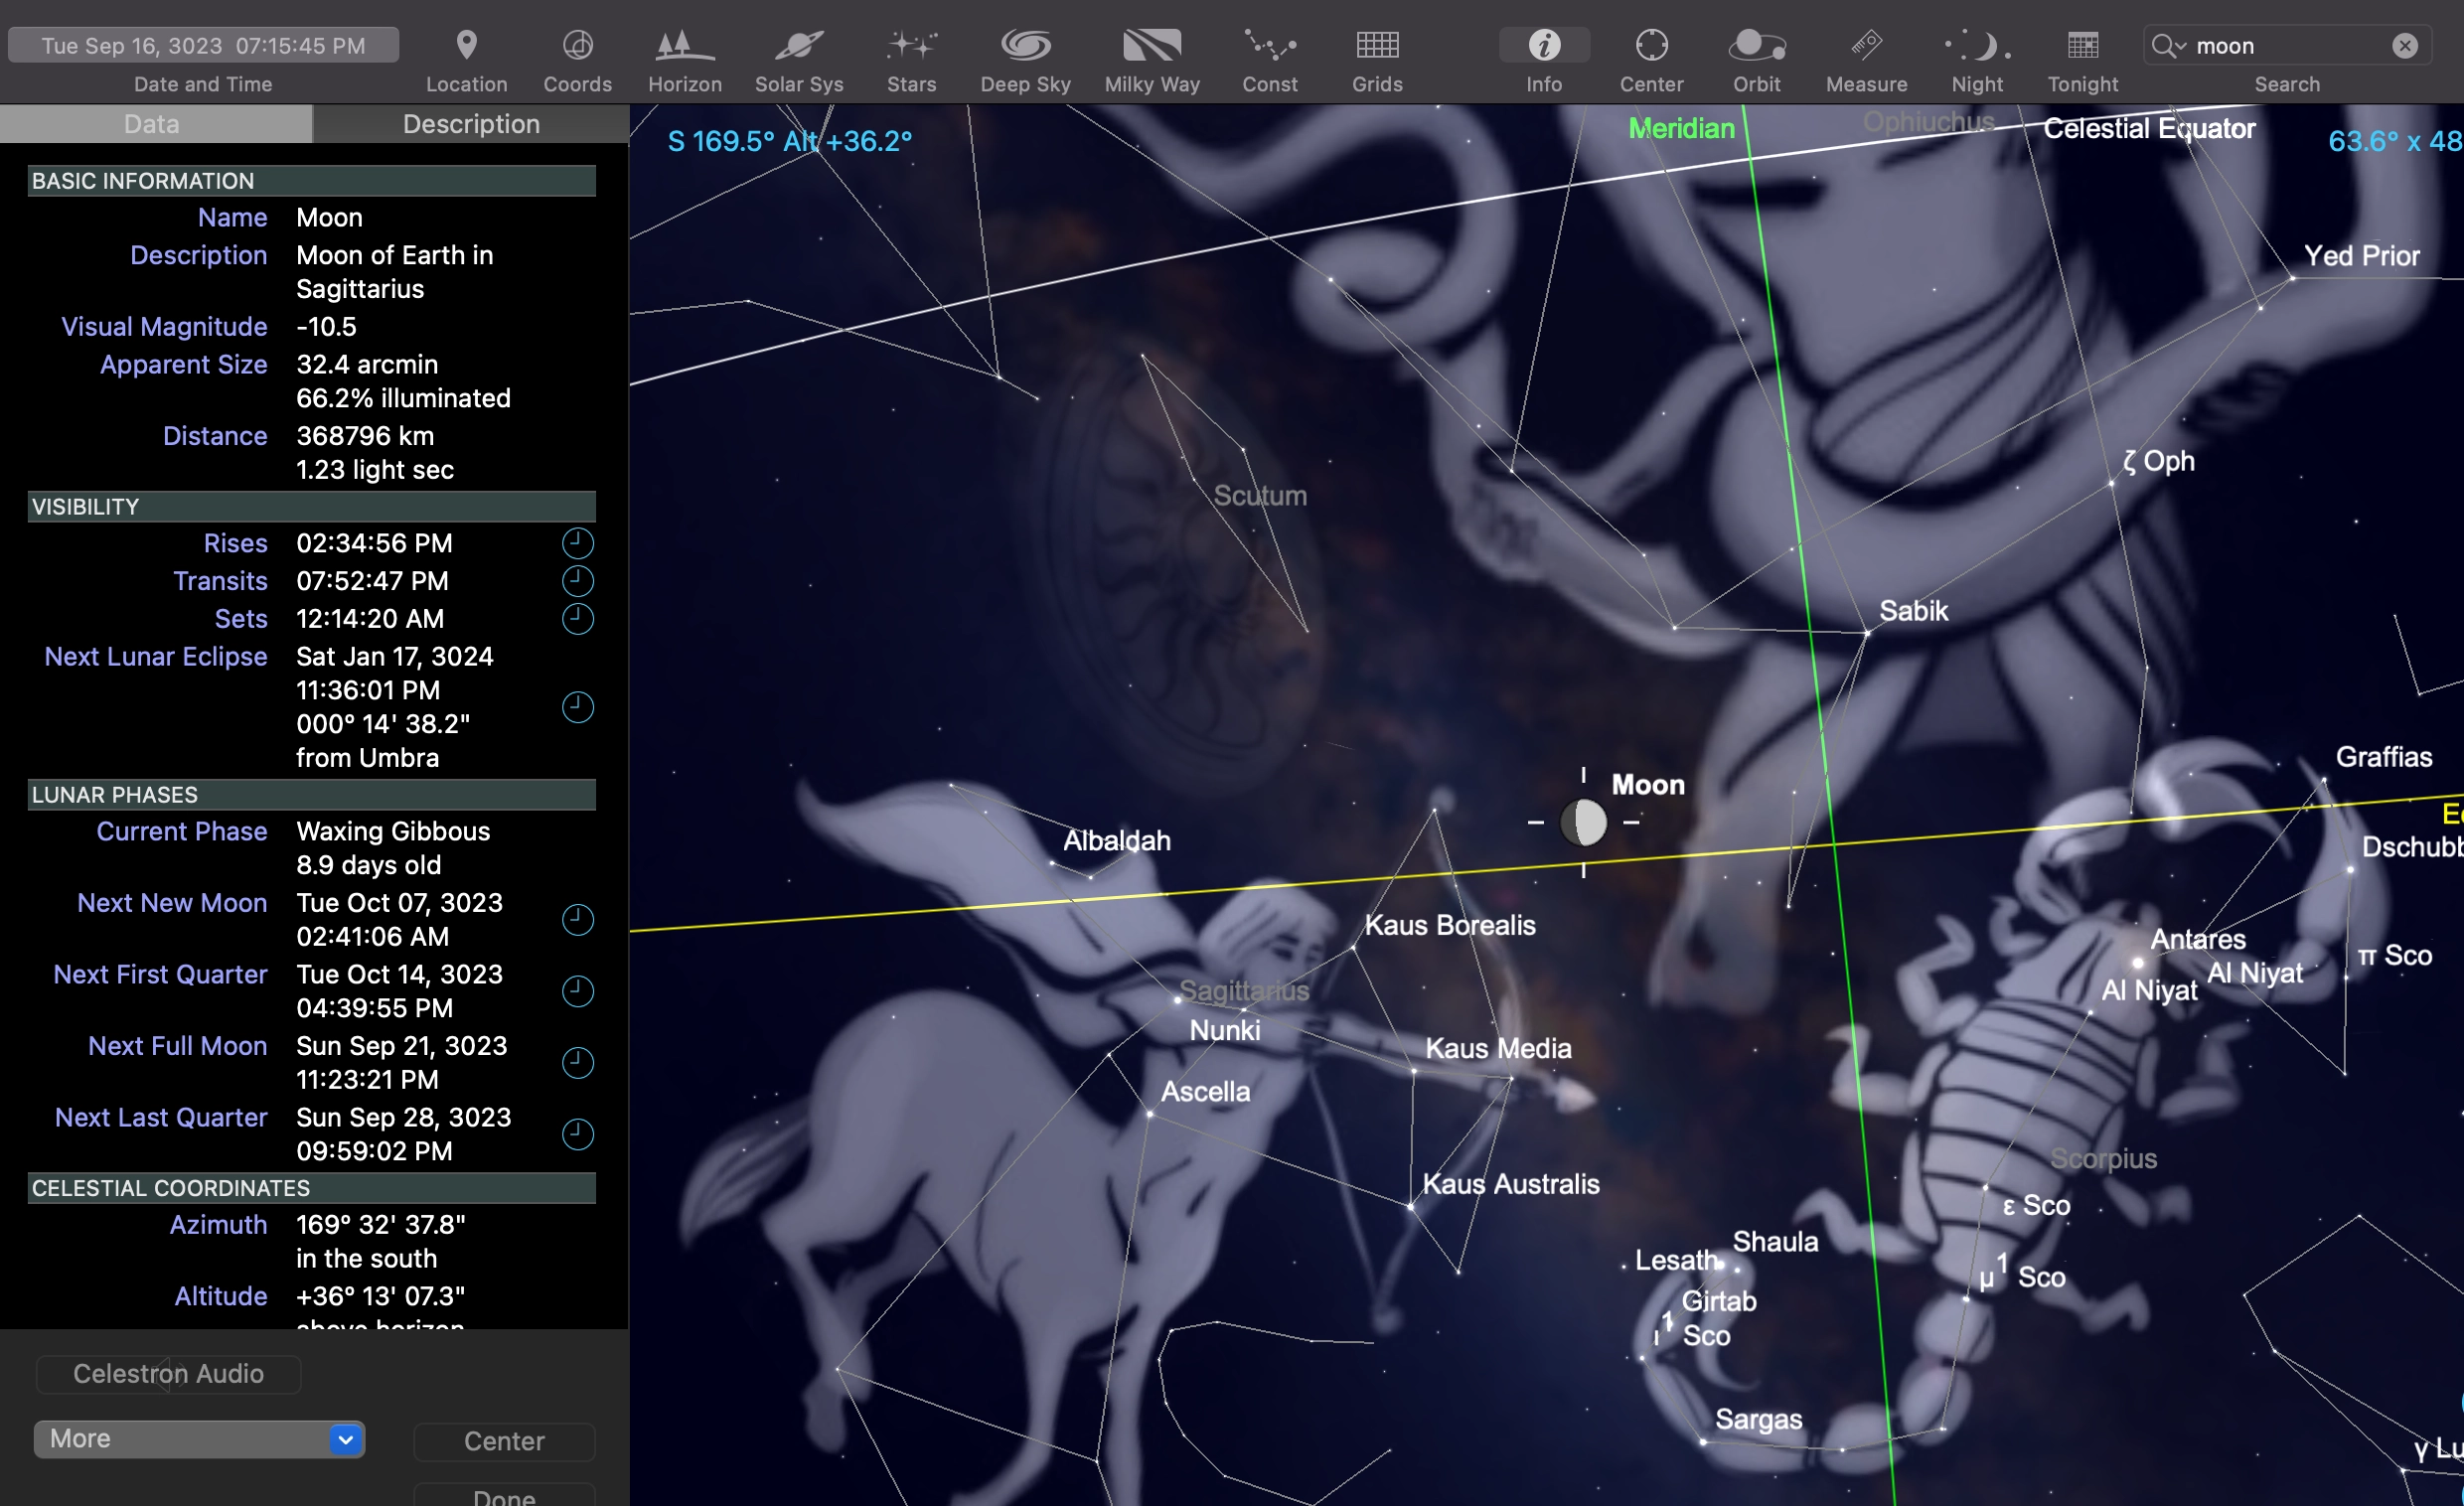Click the Azimuth coordinate value
The height and width of the screenshot is (1506, 2464).
tap(381, 1225)
